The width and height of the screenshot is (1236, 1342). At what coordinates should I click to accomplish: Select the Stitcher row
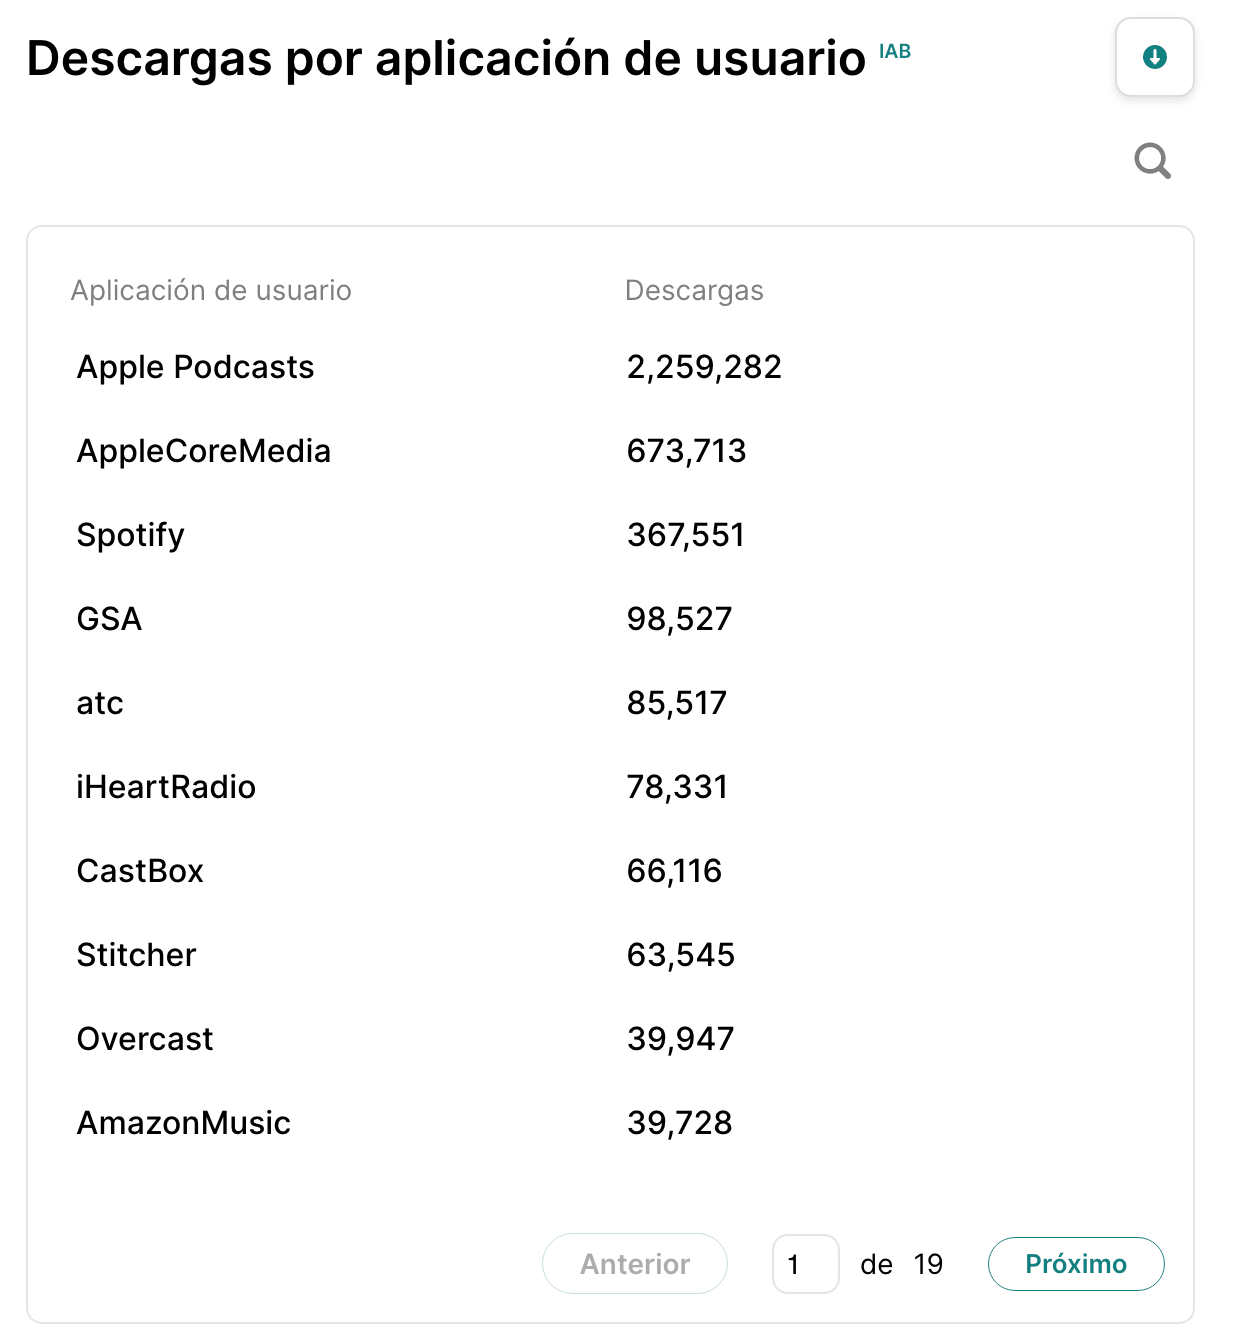tap(610, 955)
